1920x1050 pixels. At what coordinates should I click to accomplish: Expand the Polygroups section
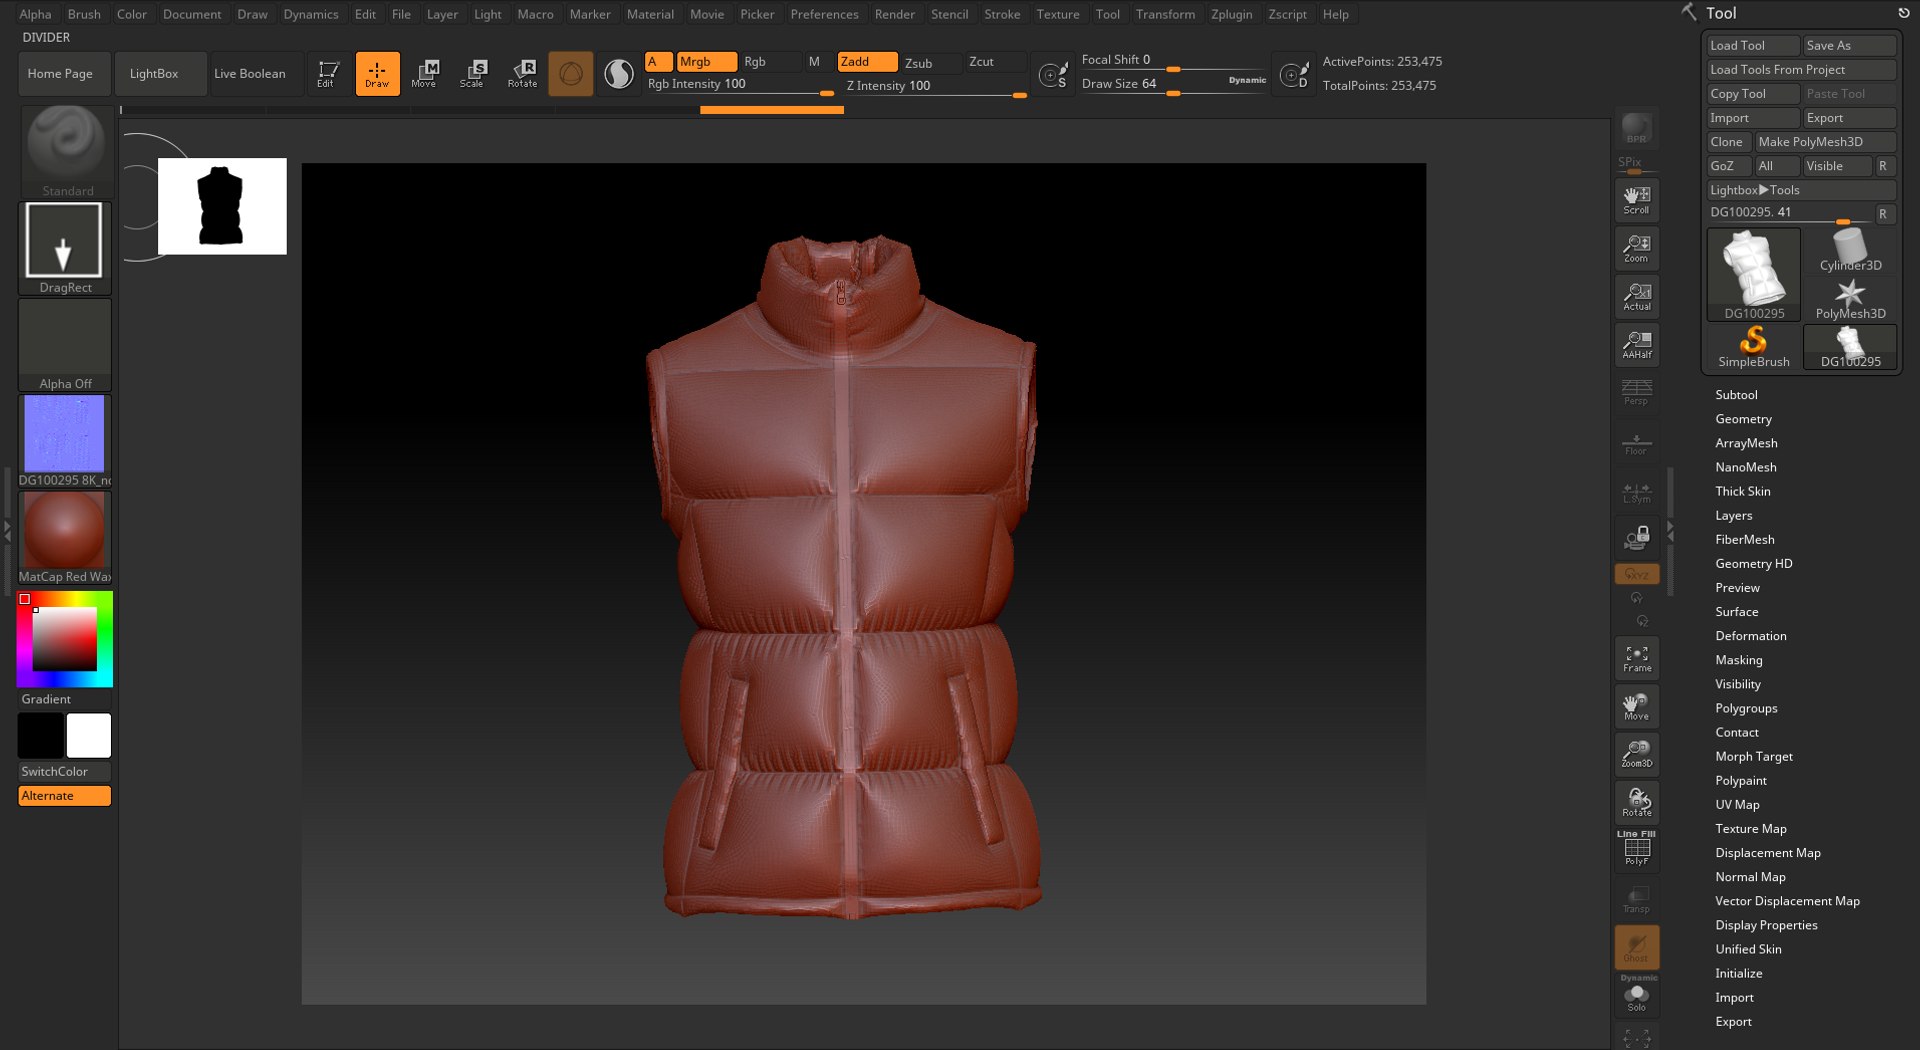click(x=1746, y=708)
